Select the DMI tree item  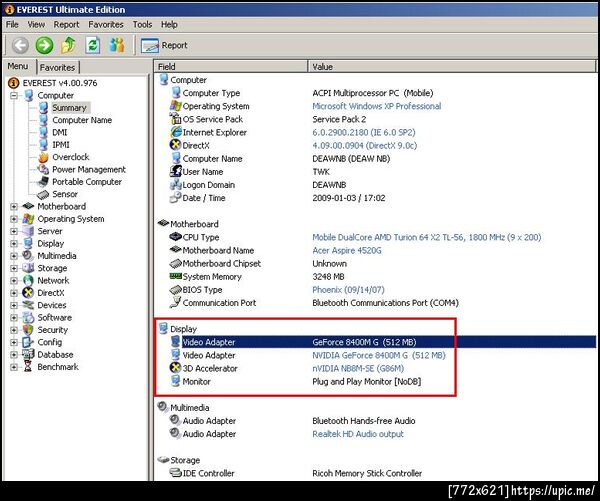point(60,132)
